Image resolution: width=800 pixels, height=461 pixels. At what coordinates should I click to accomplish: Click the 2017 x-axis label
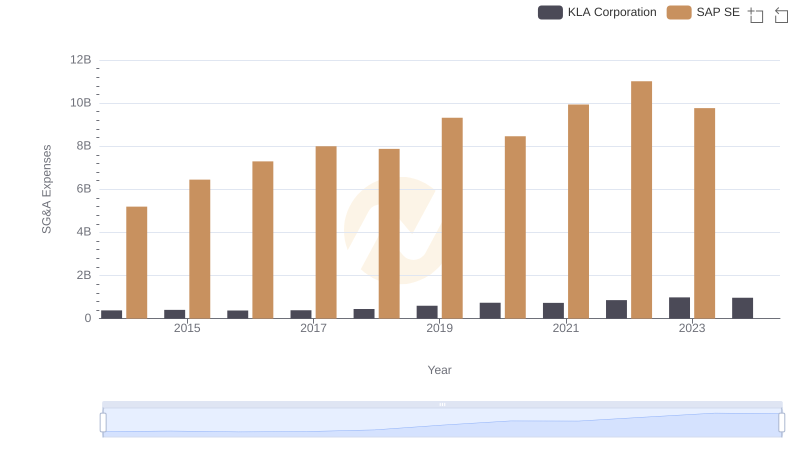tap(313, 328)
